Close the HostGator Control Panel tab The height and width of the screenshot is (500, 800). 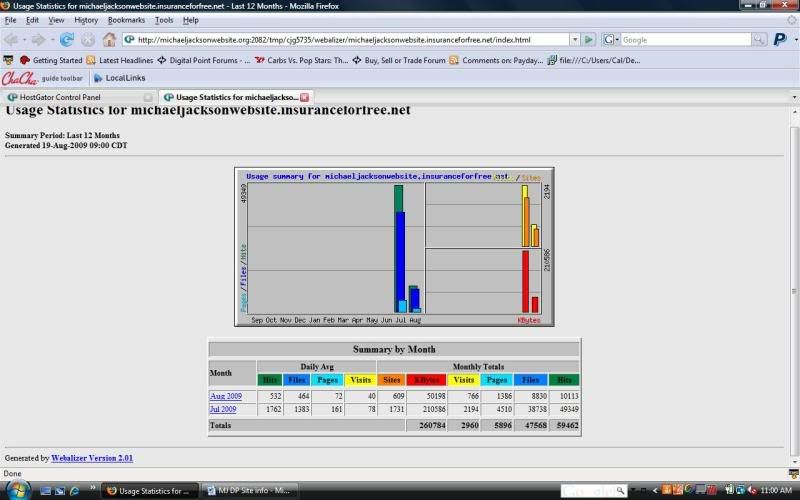148,97
